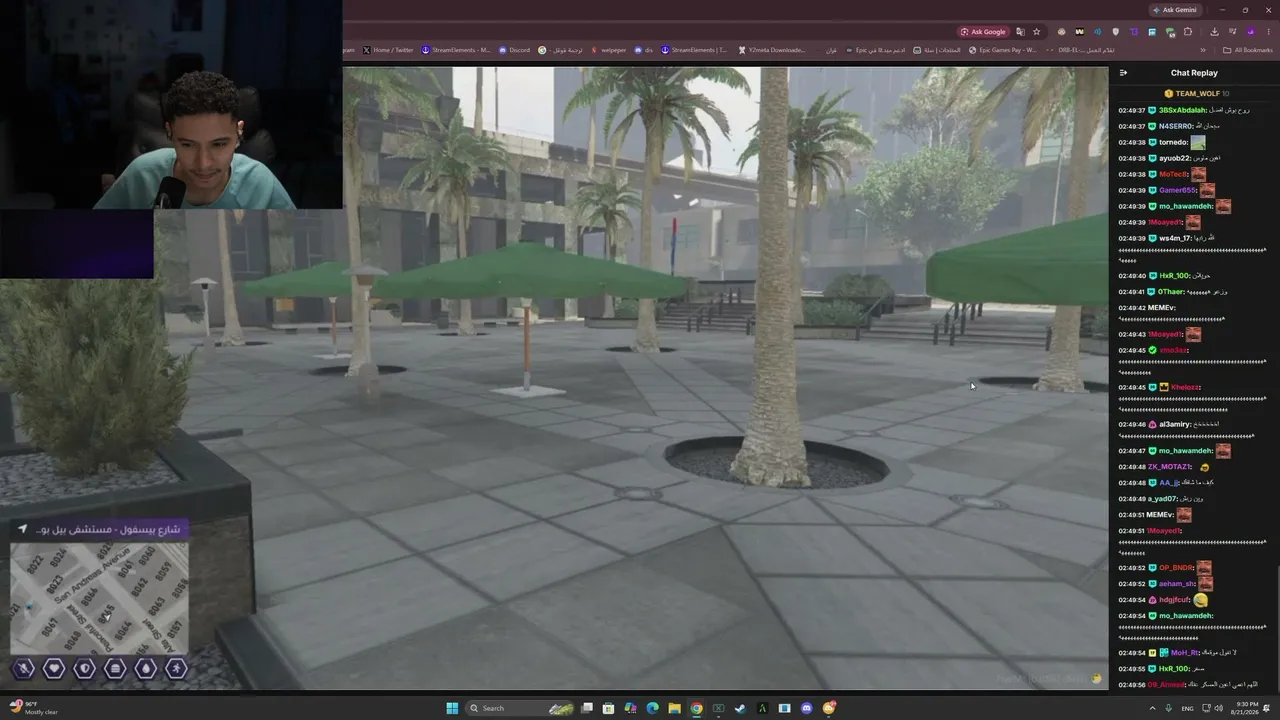Image resolution: width=1280 pixels, height=720 pixels.
Task: Click username MoTec8 in chat
Action: coord(1173,174)
